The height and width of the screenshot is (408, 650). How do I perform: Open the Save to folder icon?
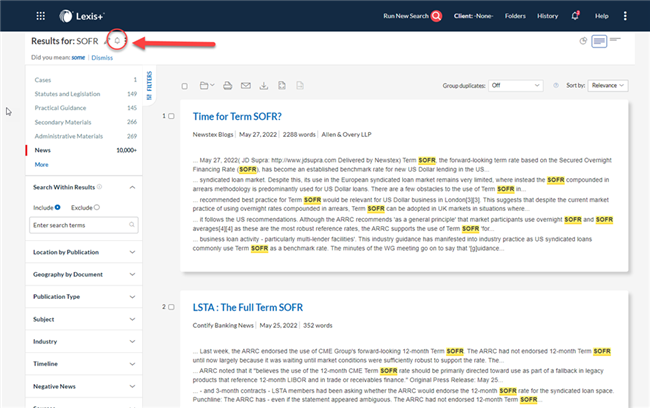tap(207, 86)
